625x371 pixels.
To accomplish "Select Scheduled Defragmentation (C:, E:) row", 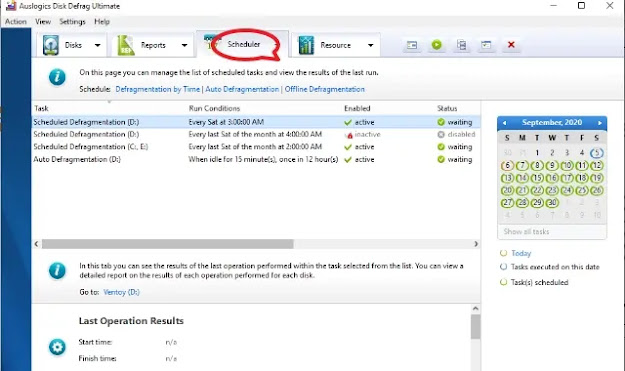I will click(x=256, y=147).
